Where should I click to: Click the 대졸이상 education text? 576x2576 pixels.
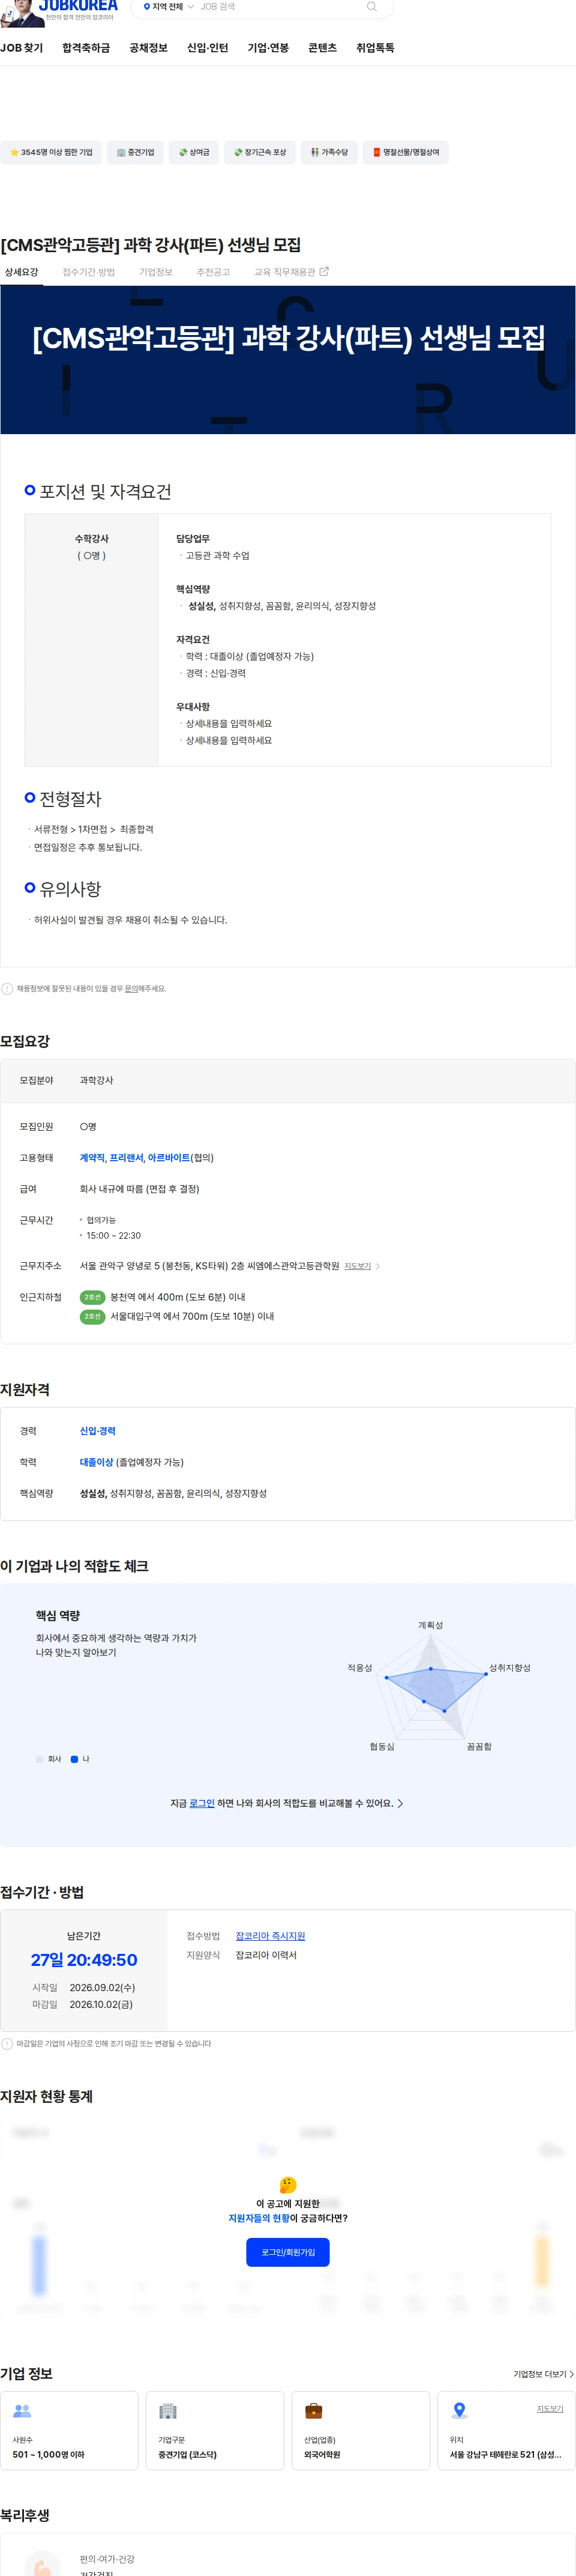[96, 1462]
